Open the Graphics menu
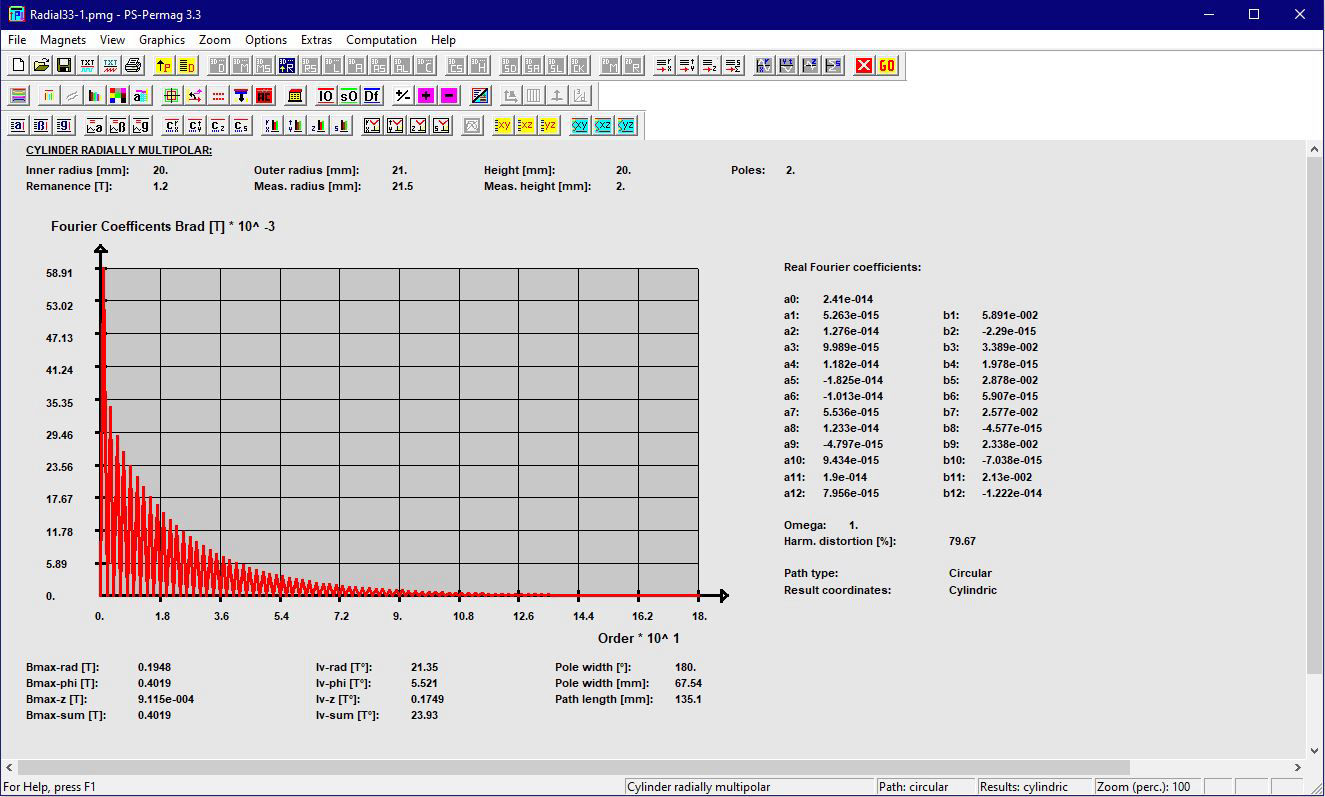Image resolution: width=1325 pixels, height=797 pixels. (162, 40)
